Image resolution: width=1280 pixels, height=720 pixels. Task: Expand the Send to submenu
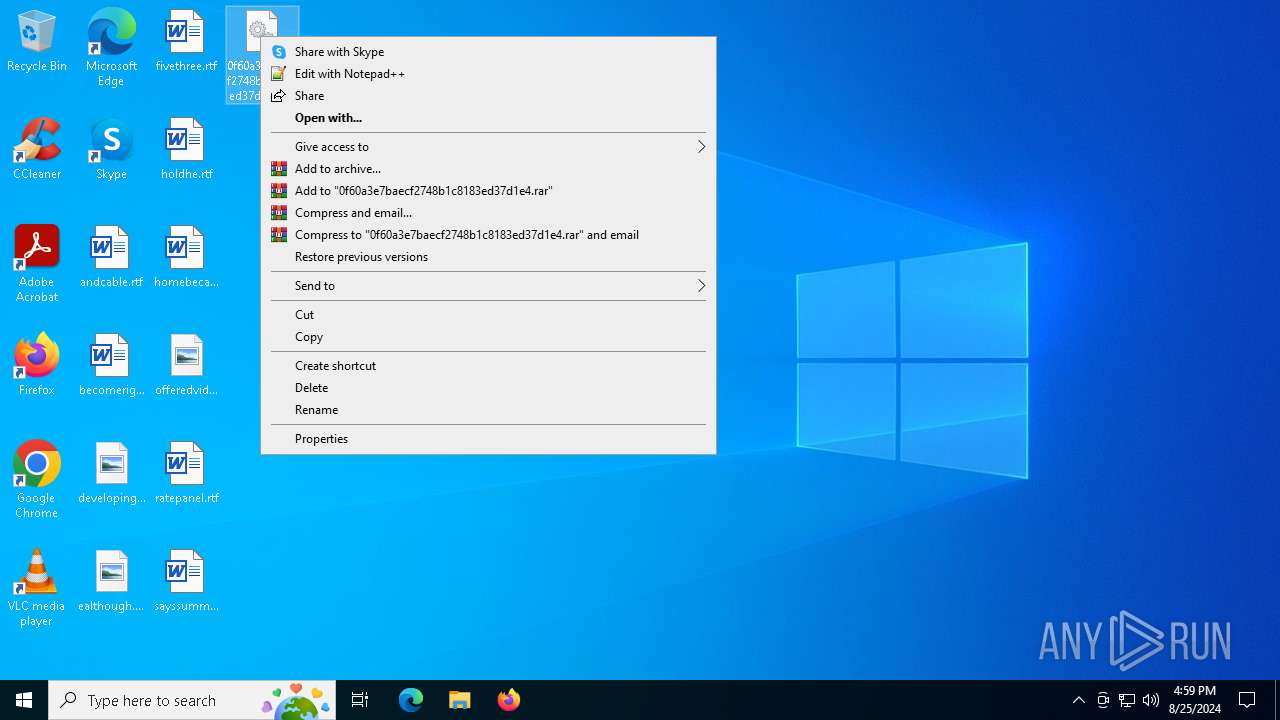(488, 286)
